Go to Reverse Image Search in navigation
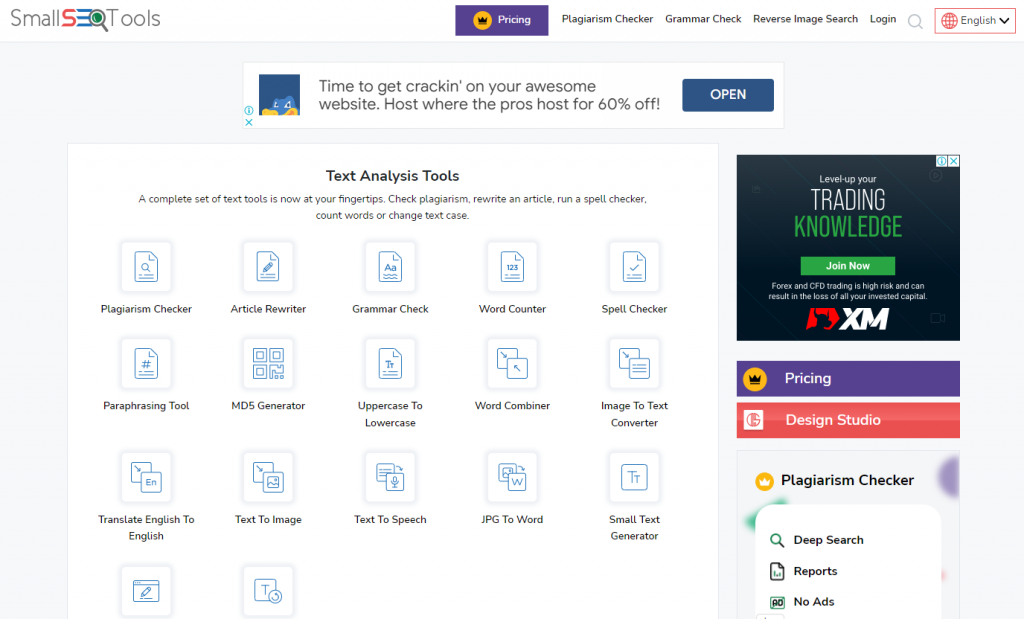Image resolution: width=1024 pixels, height=619 pixels. 805,19
